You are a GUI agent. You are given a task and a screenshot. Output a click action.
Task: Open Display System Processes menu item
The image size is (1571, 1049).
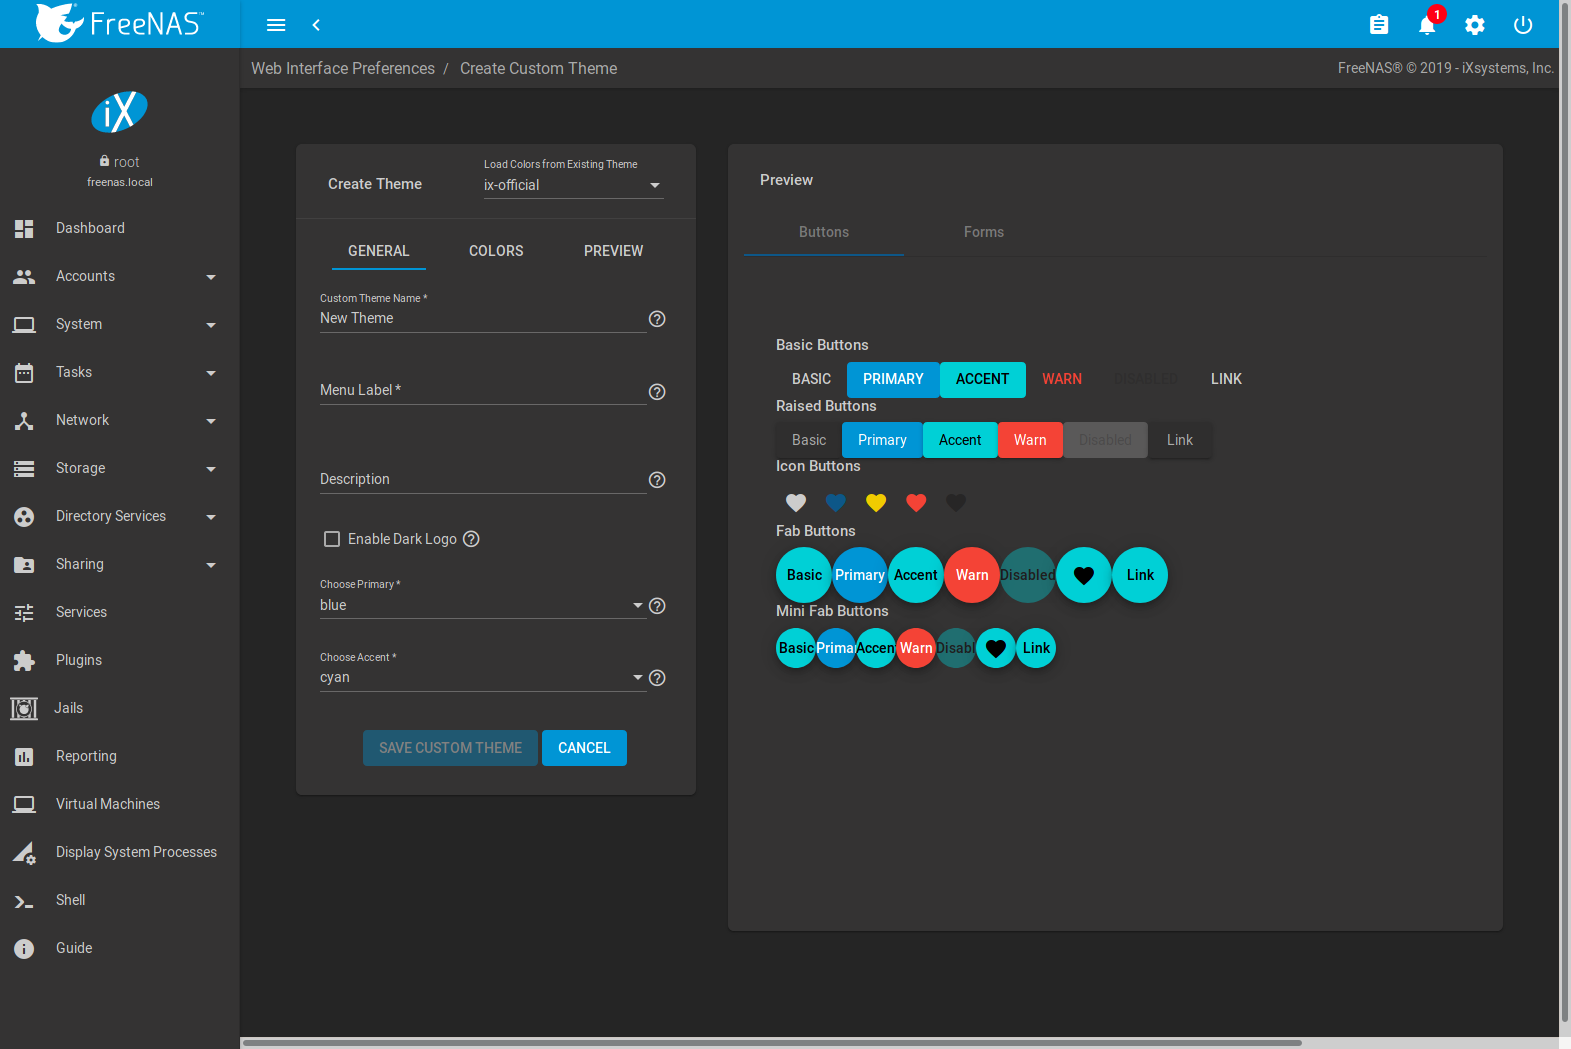(120, 852)
